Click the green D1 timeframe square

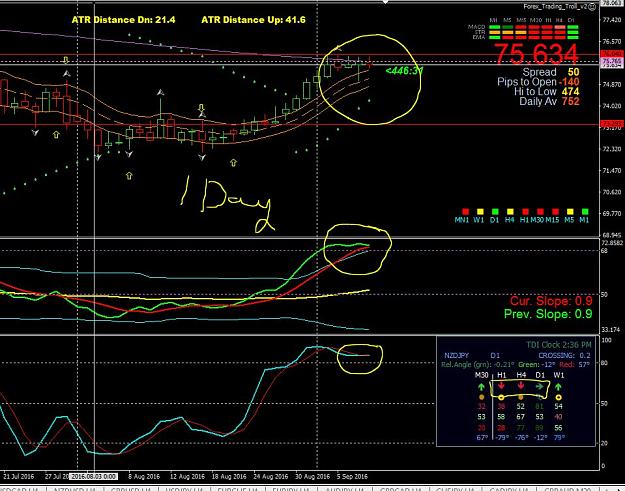(495, 212)
